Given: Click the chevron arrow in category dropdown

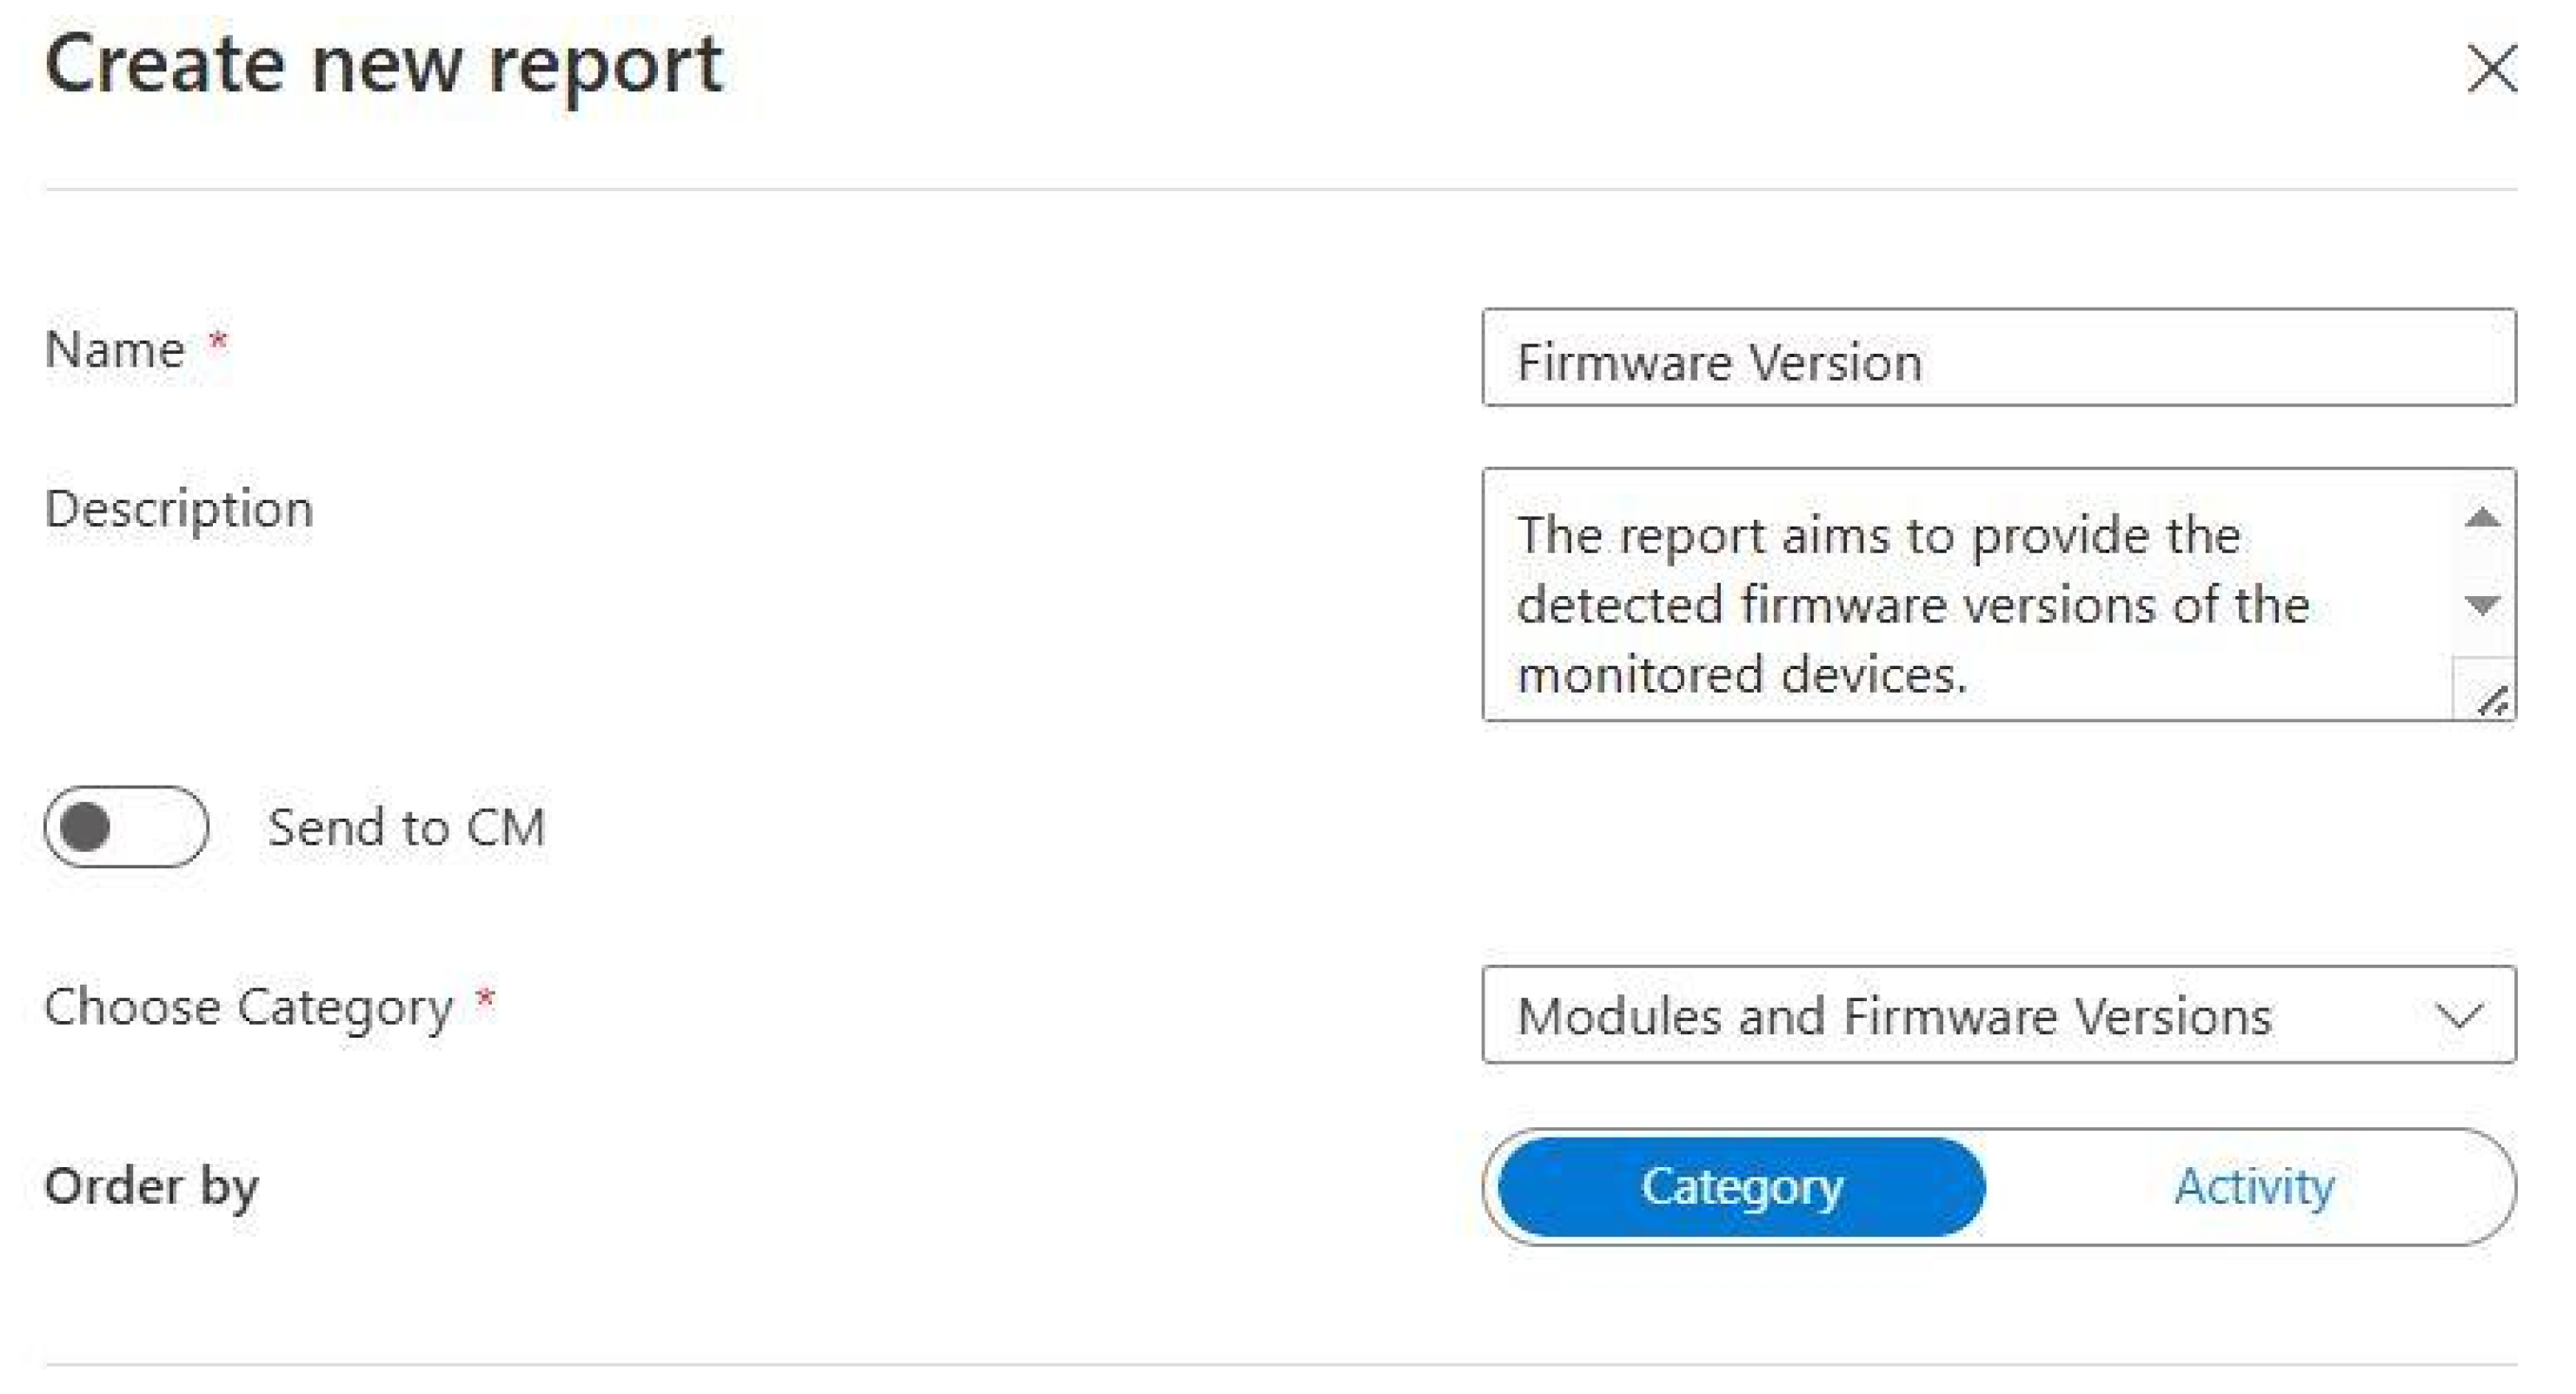Looking at the screenshot, I should [x=2459, y=1017].
